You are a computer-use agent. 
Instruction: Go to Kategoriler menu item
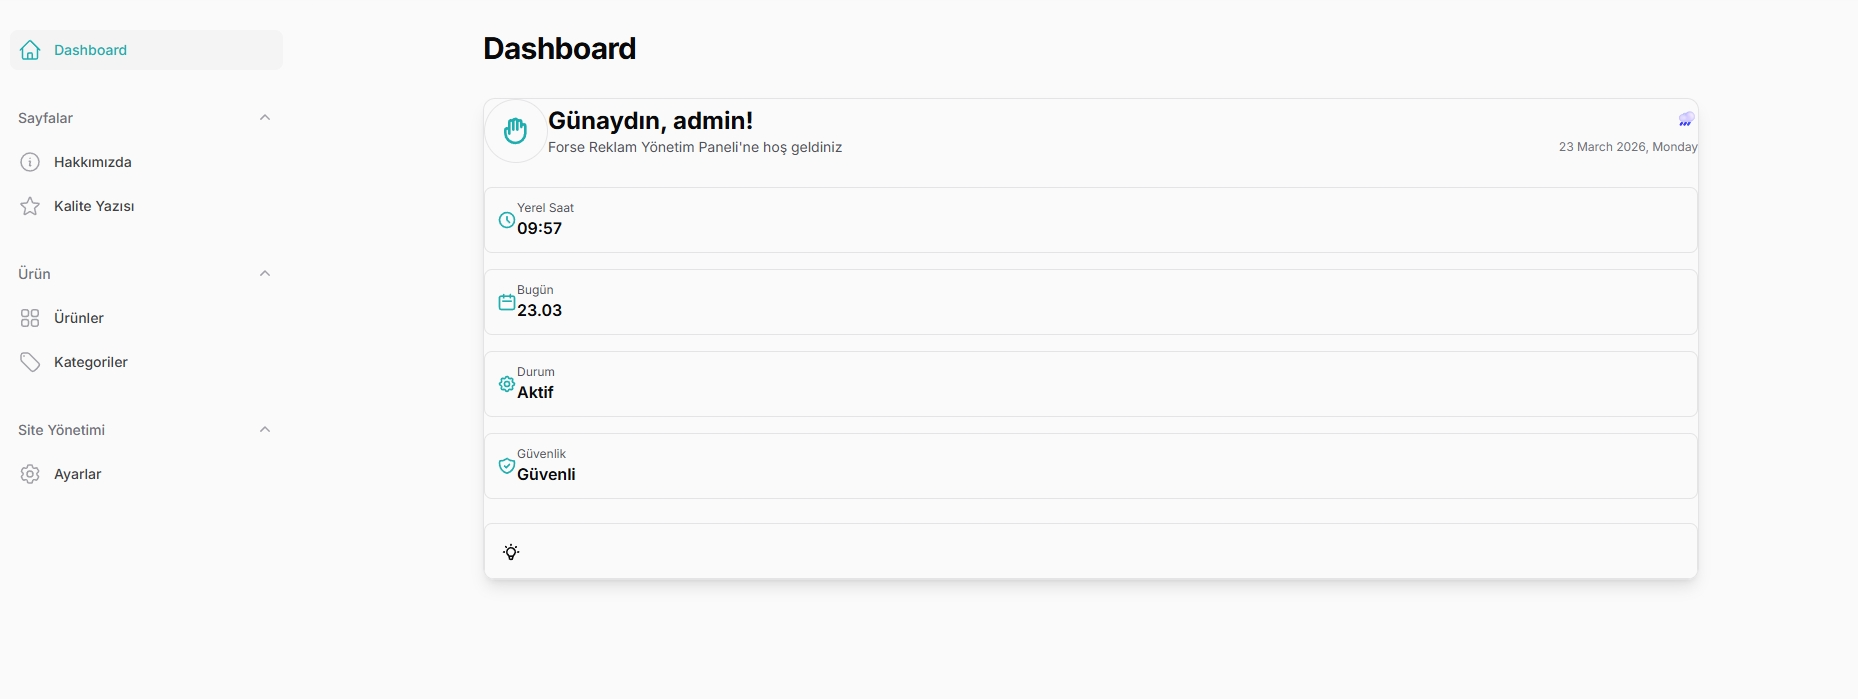coord(91,362)
